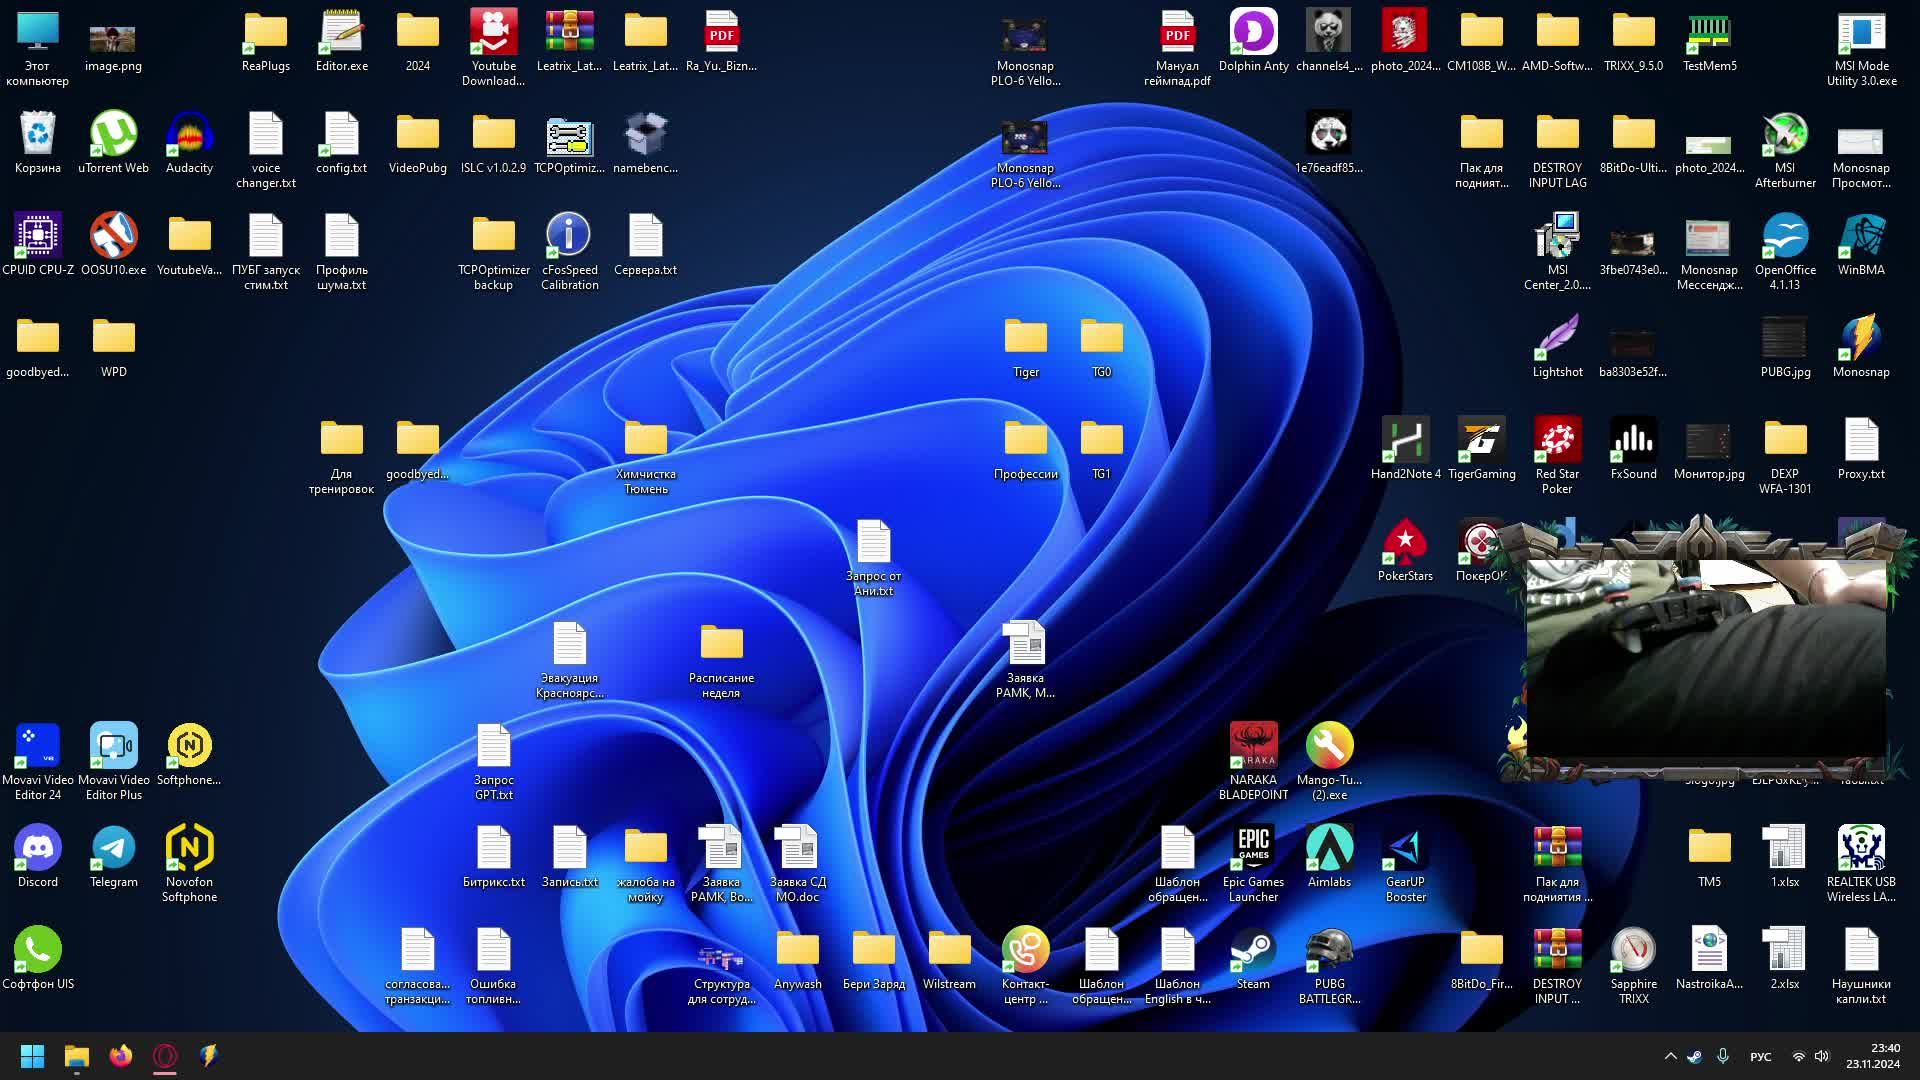The image size is (1920, 1080).
Task: Select the Discord desktop icon
Action: pyautogui.click(x=38, y=848)
